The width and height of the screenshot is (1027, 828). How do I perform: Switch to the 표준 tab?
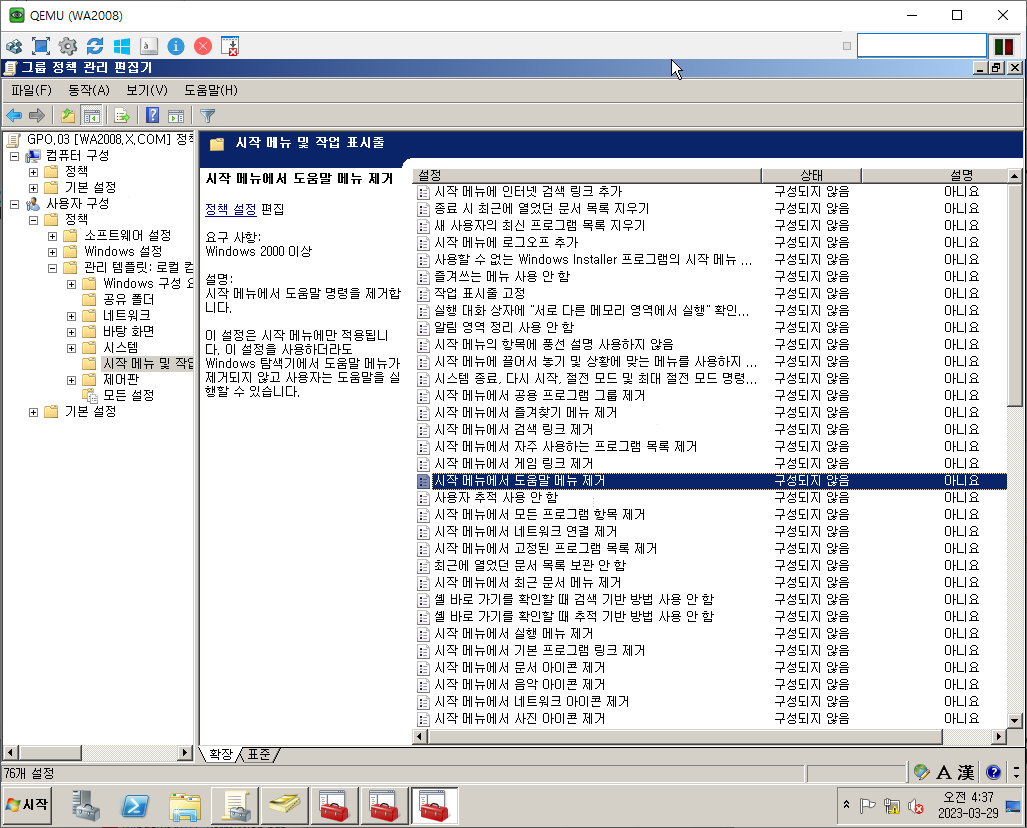click(259, 755)
